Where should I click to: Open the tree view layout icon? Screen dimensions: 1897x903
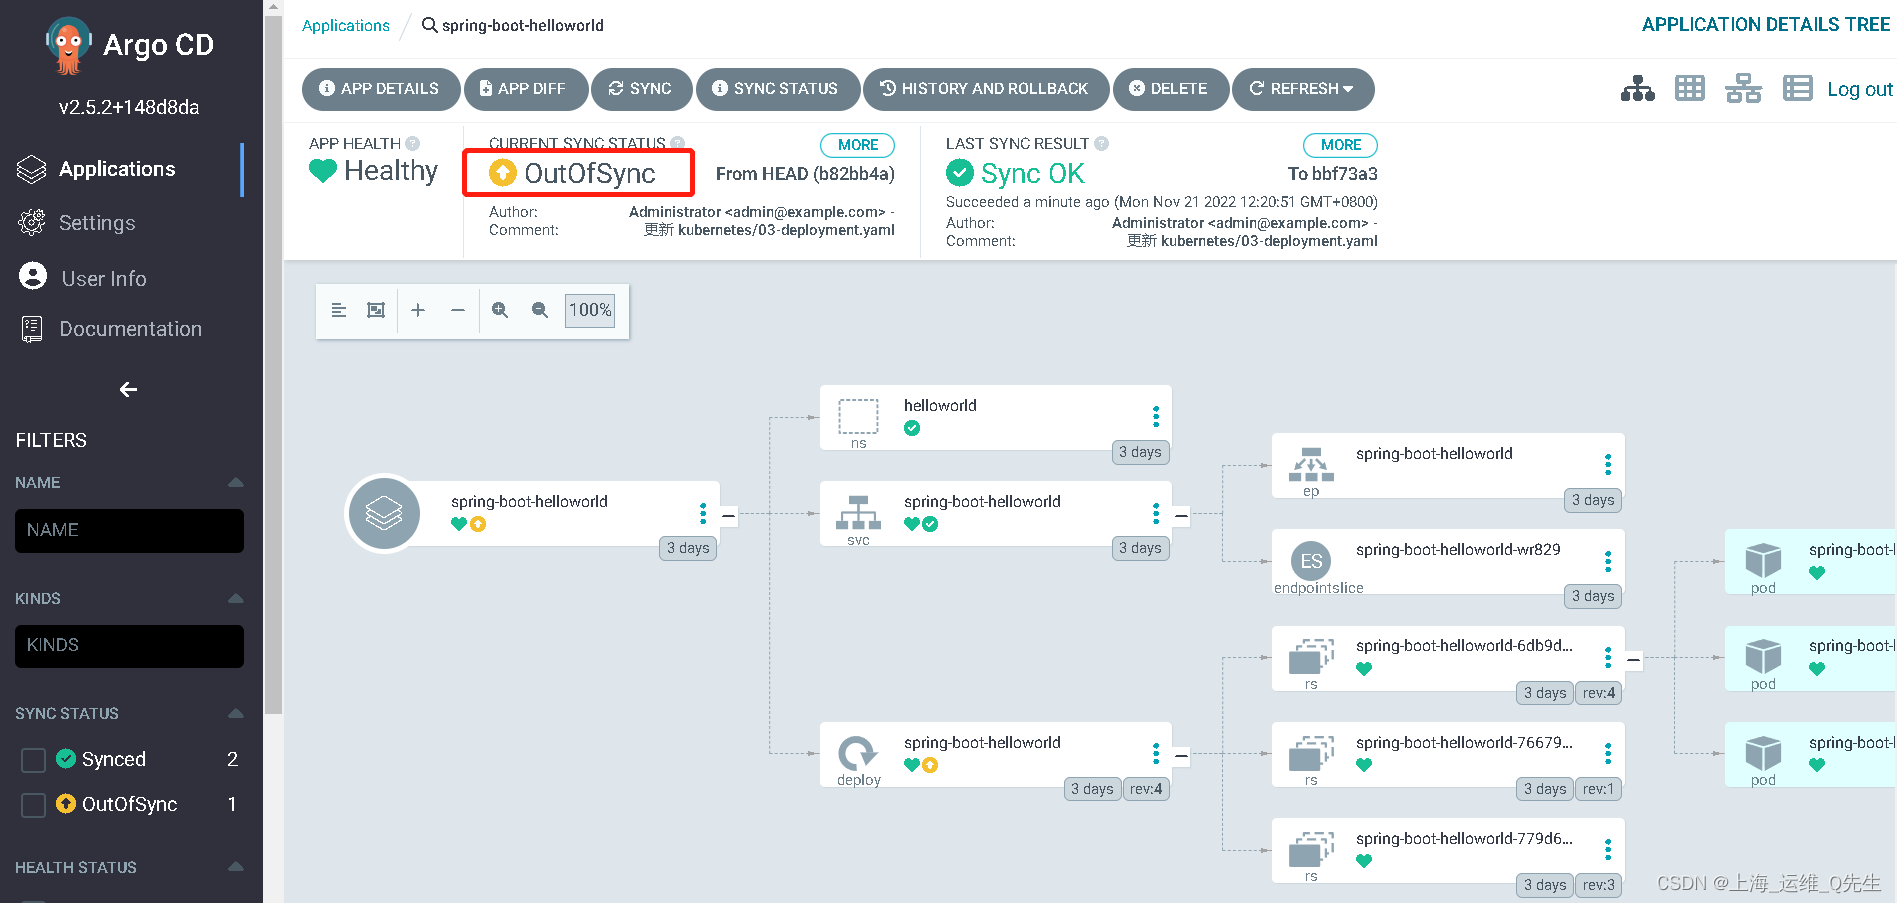[x=1637, y=89]
